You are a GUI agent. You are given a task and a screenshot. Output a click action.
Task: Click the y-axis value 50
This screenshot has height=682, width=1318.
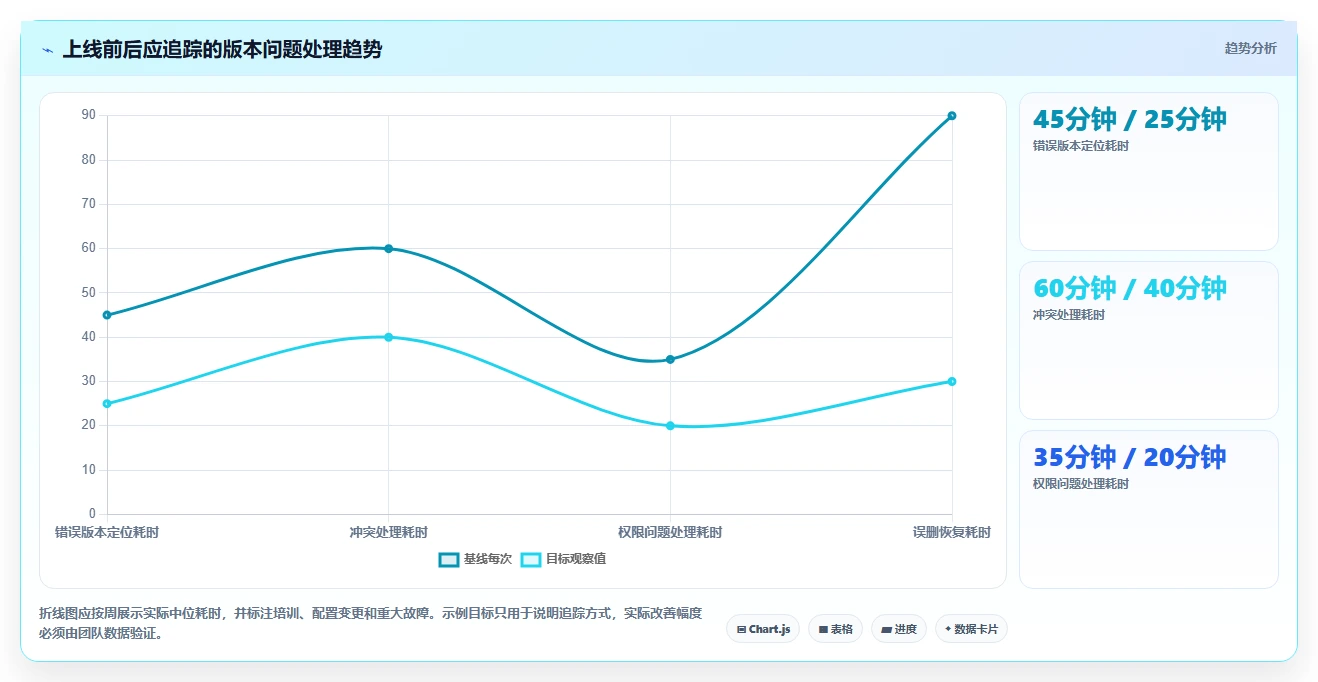point(89,292)
